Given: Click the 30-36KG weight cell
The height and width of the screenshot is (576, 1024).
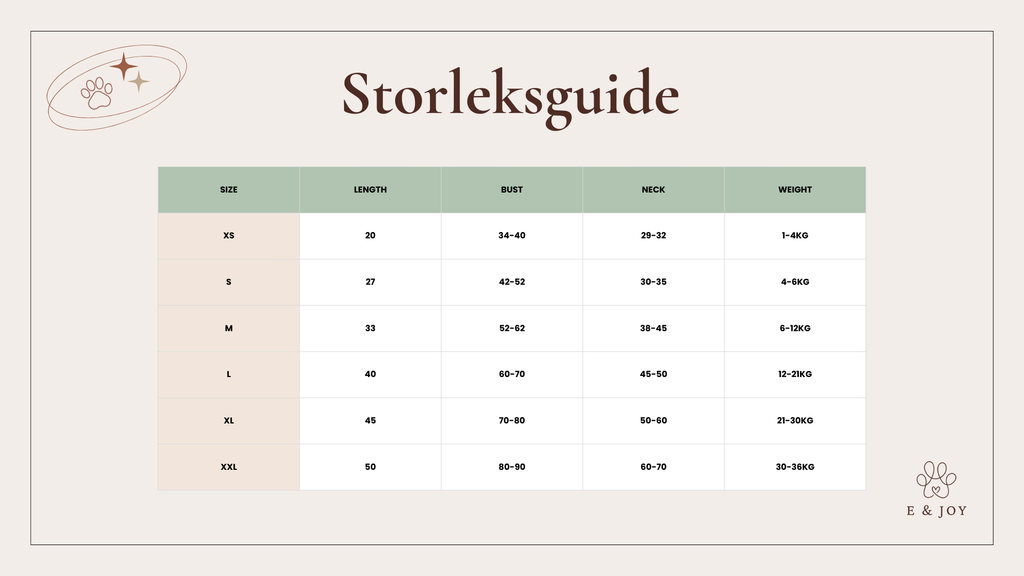Looking at the screenshot, I should coord(795,467).
